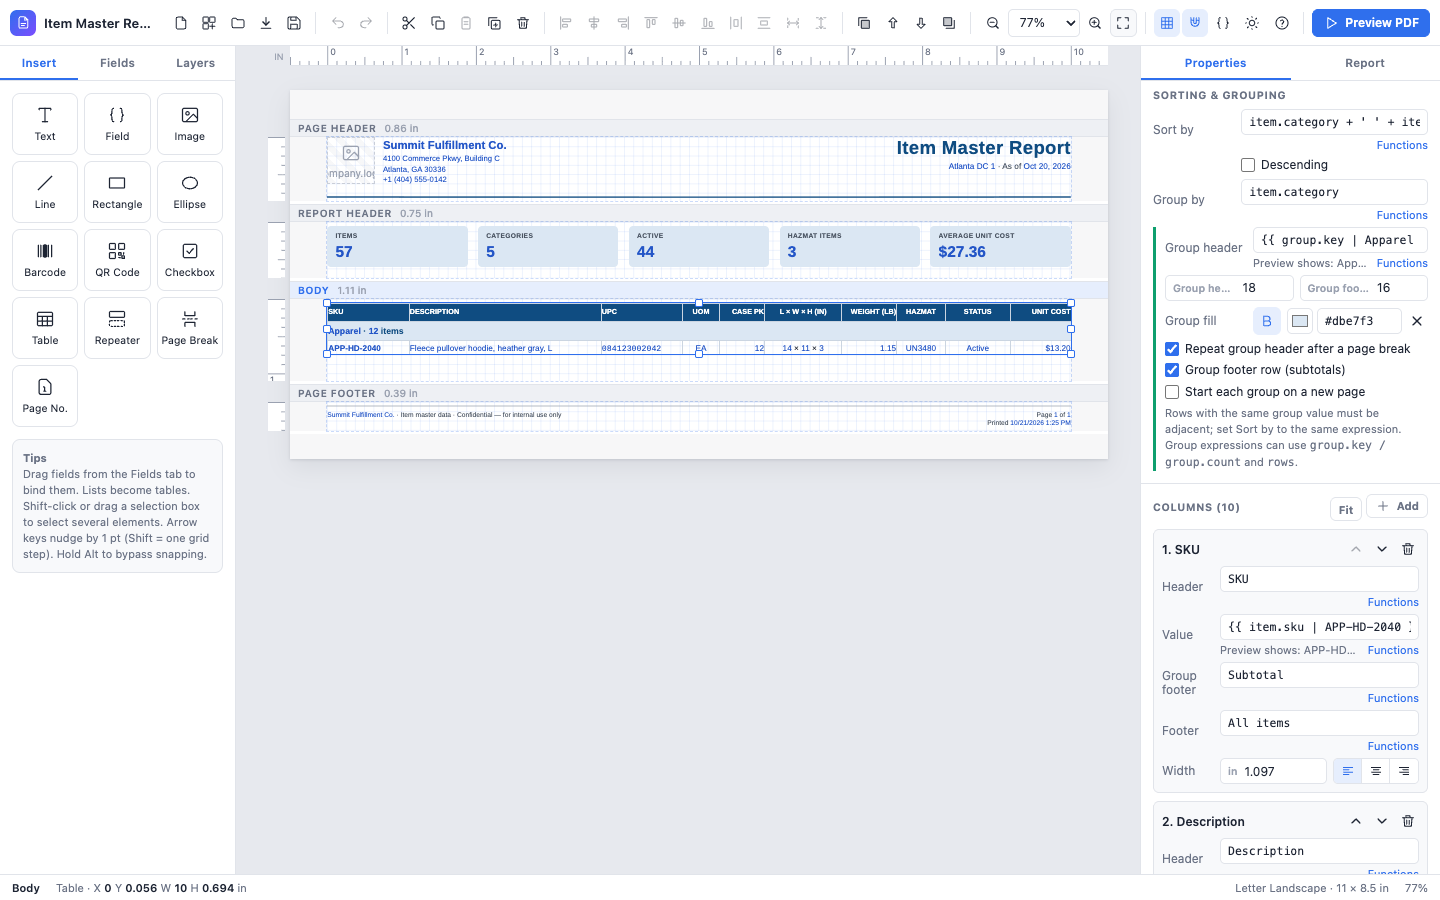Screen dimensions: 1440x900
Task: Move the Description column down with chevron
Action: click(1382, 821)
